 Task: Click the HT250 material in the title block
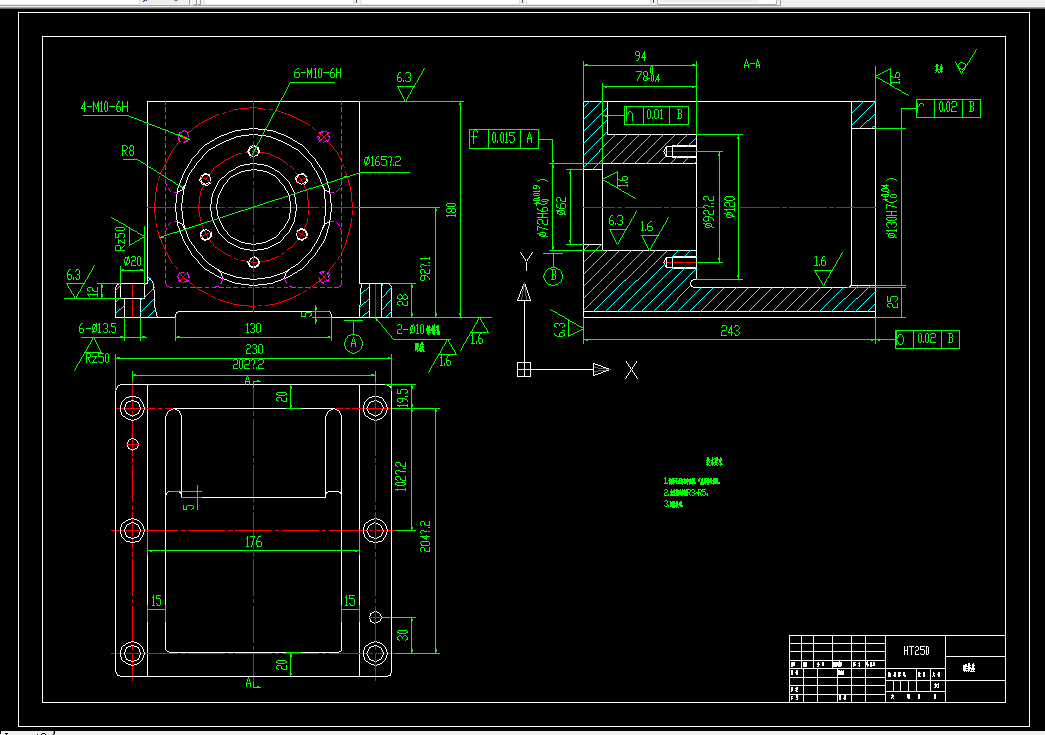pos(916,651)
